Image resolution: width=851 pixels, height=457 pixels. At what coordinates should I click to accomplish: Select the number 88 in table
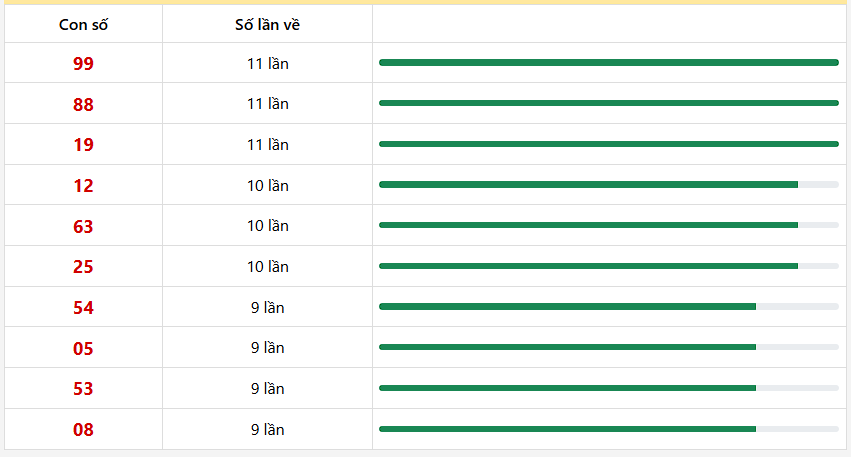tap(83, 104)
